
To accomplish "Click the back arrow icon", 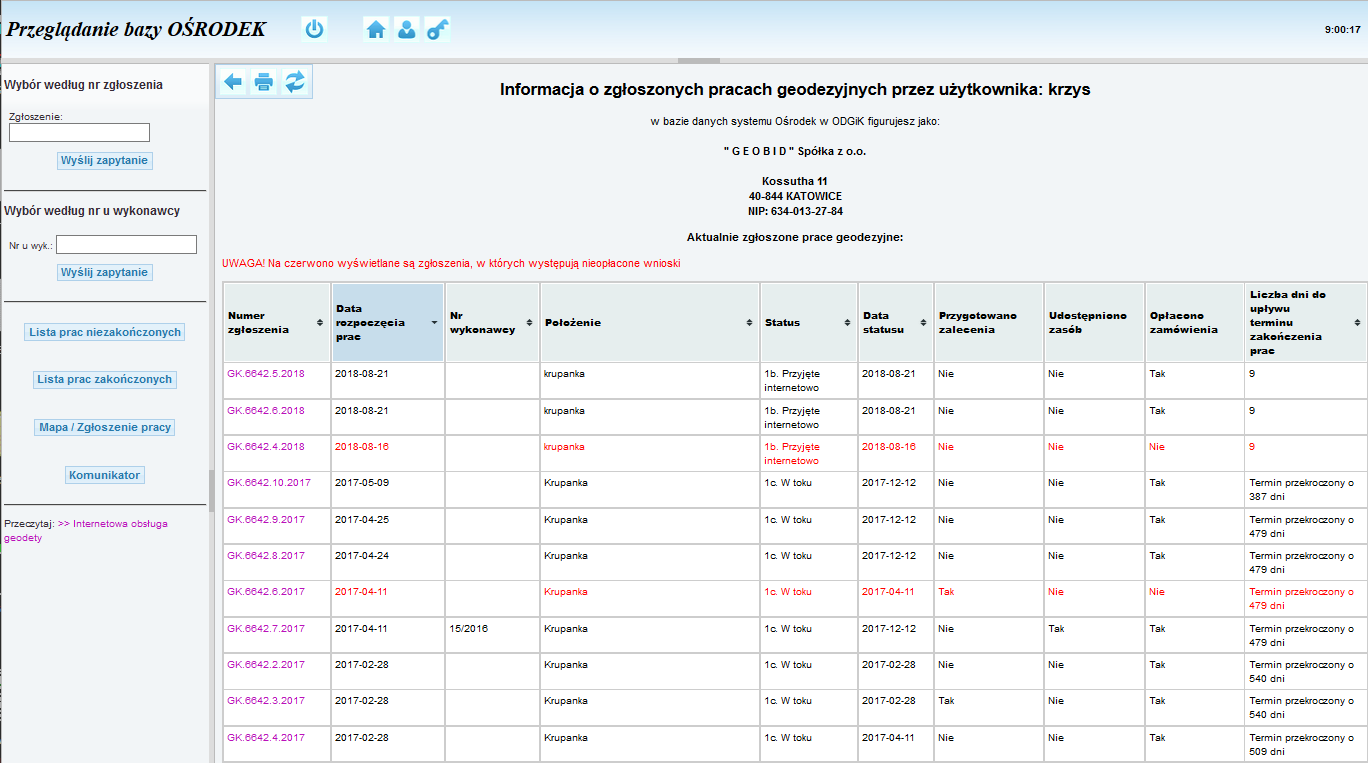I will pyautogui.click(x=233, y=82).
